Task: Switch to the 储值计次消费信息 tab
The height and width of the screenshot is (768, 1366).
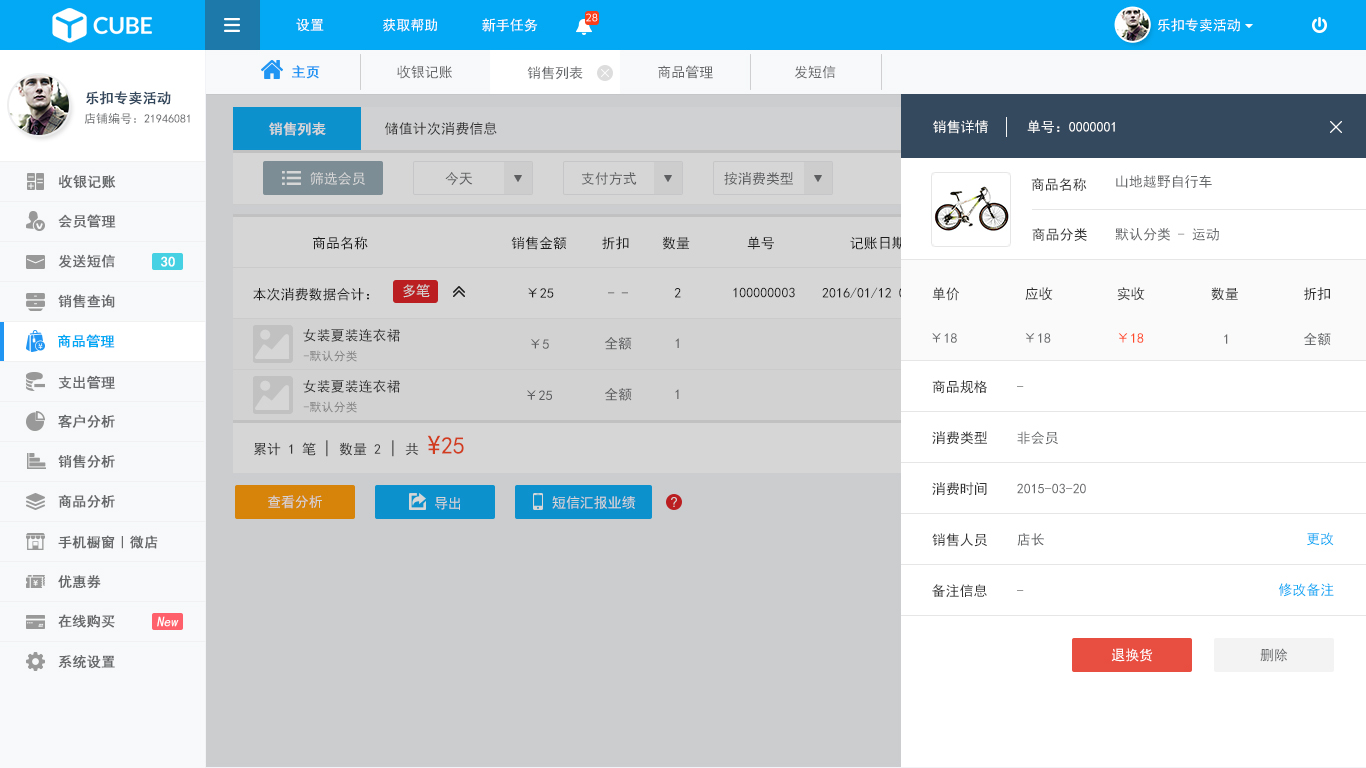Action: [441, 129]
